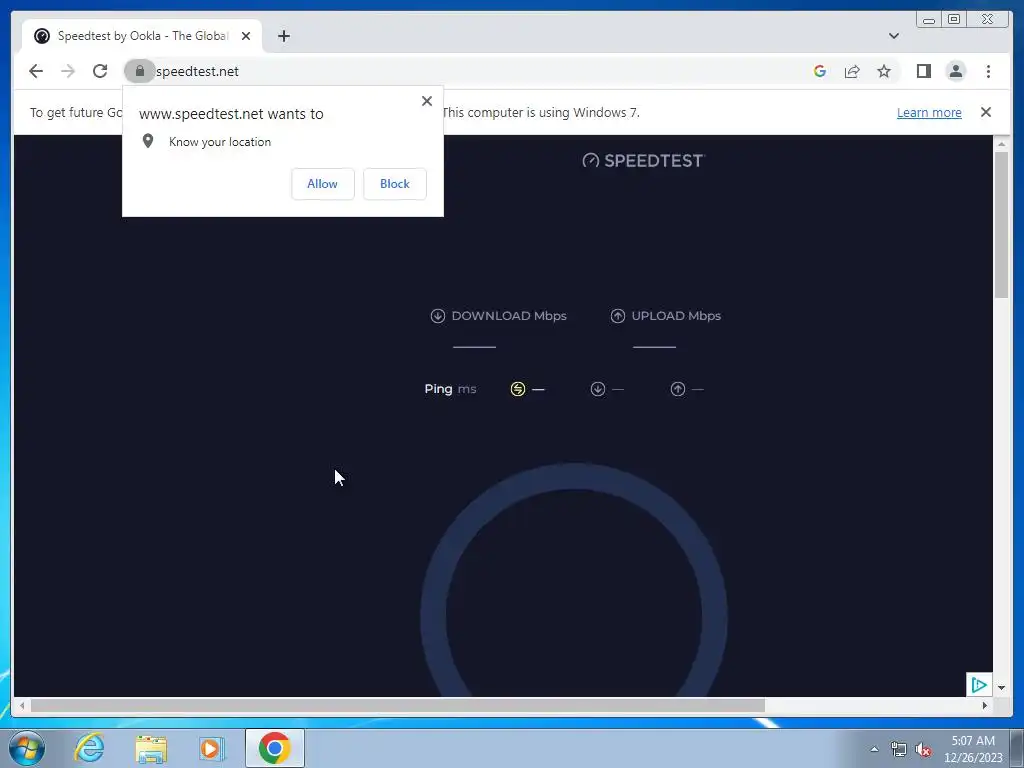Open a new tab with plus button

click(x=283, y=36)
